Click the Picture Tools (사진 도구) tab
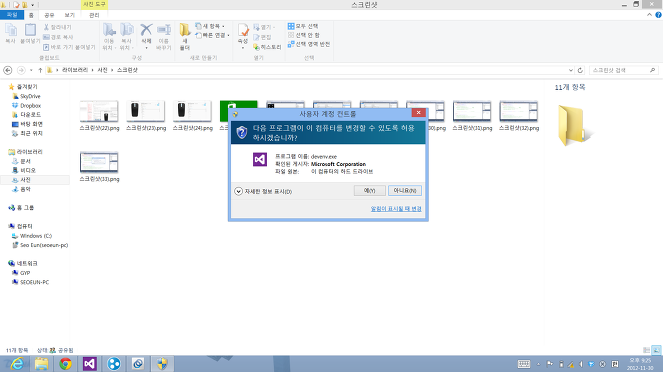This screenshot has height=372, width=663. click(94, 4)
